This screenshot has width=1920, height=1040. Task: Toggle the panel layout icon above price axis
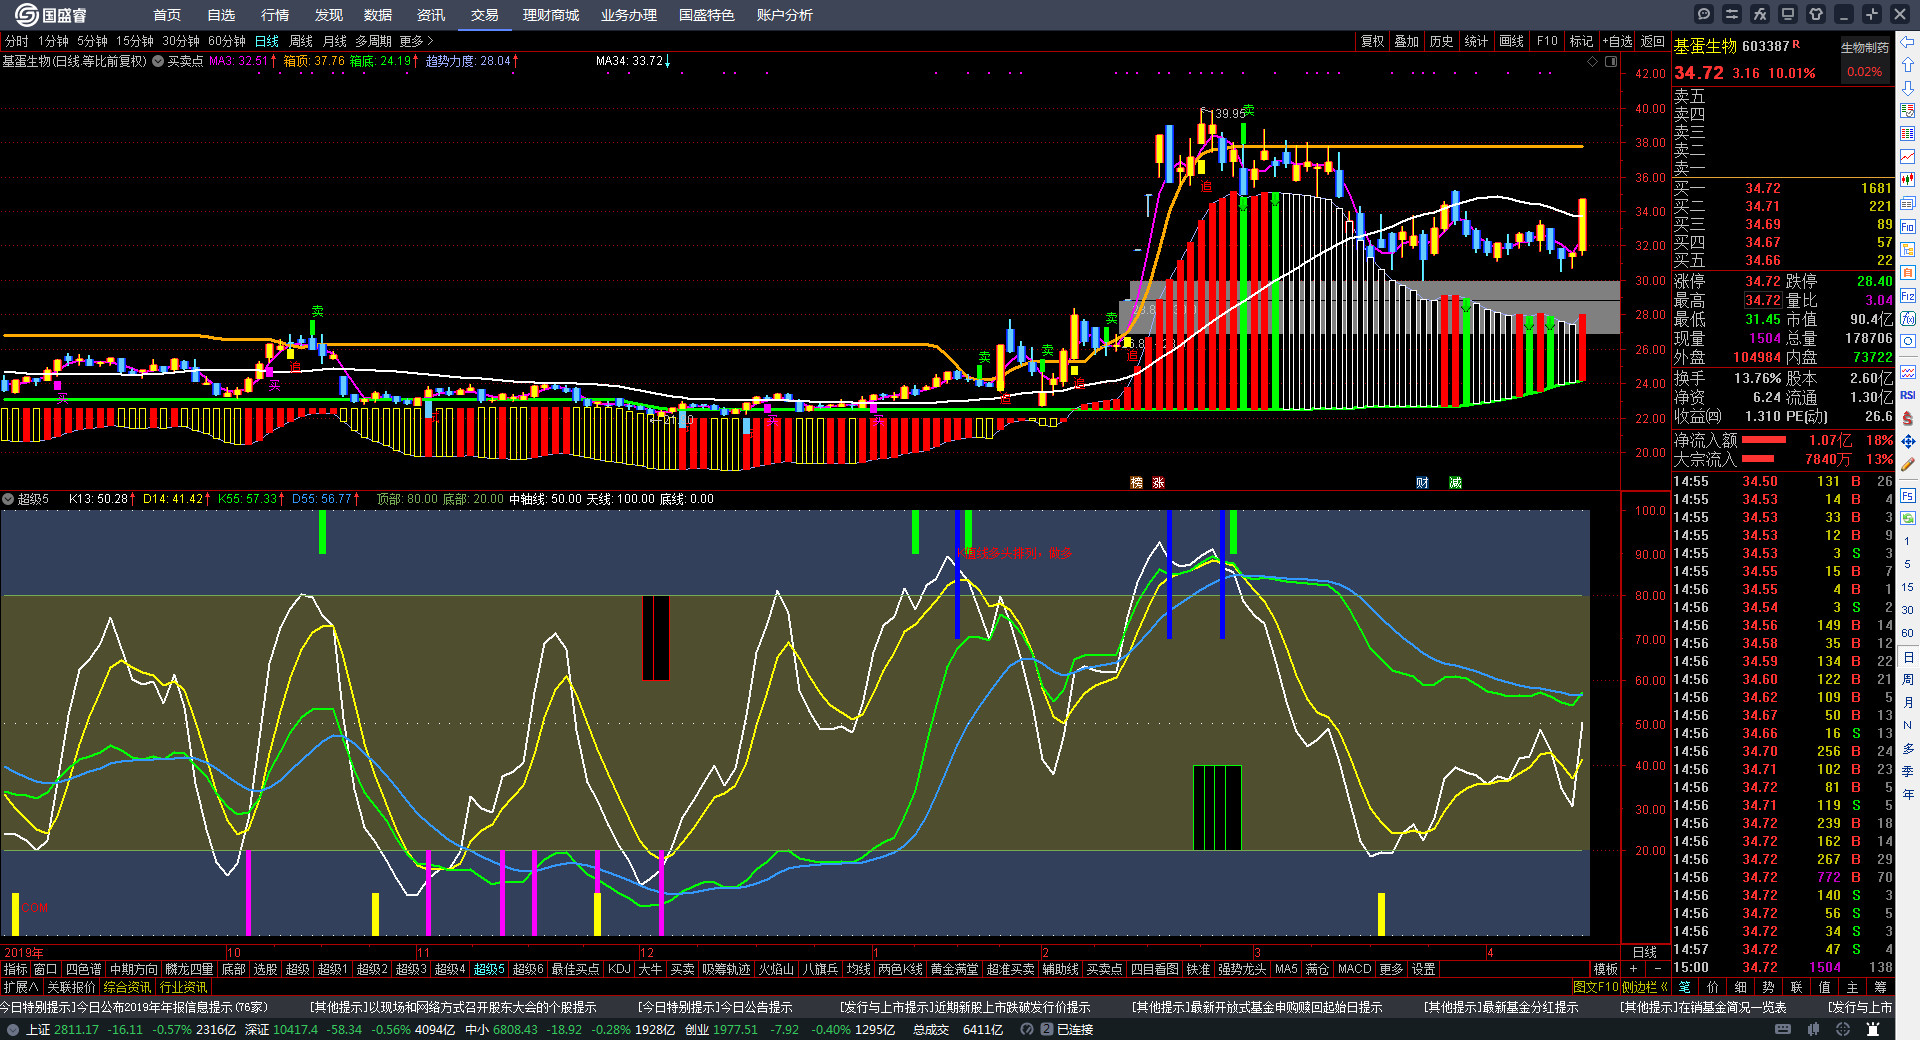(x=1611, y=62)
